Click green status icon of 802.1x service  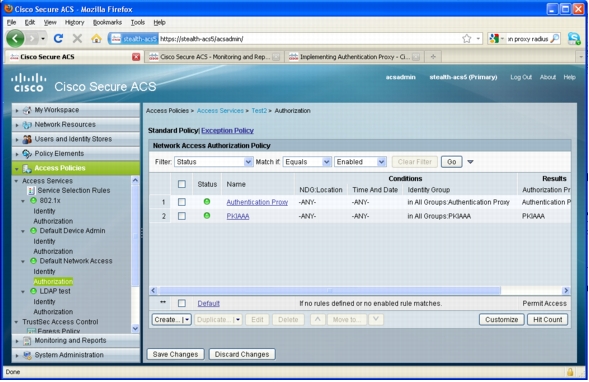(x=33, y=201)
